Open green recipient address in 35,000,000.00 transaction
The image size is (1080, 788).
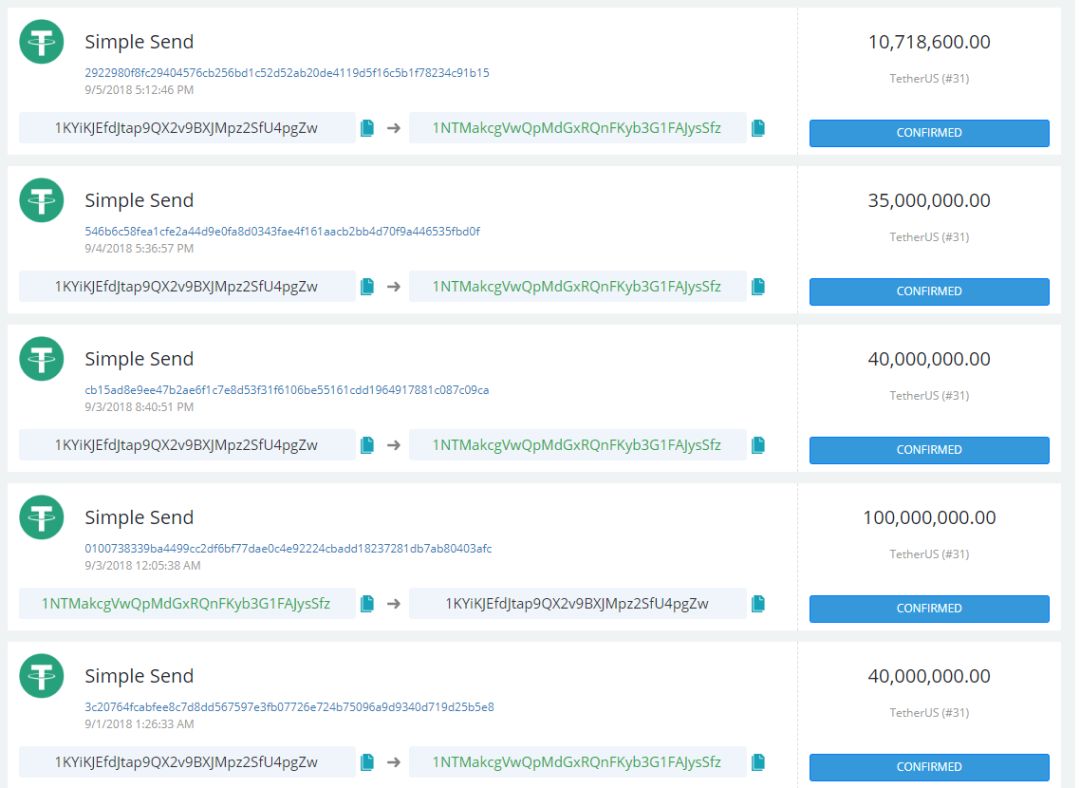click(577, 287)
